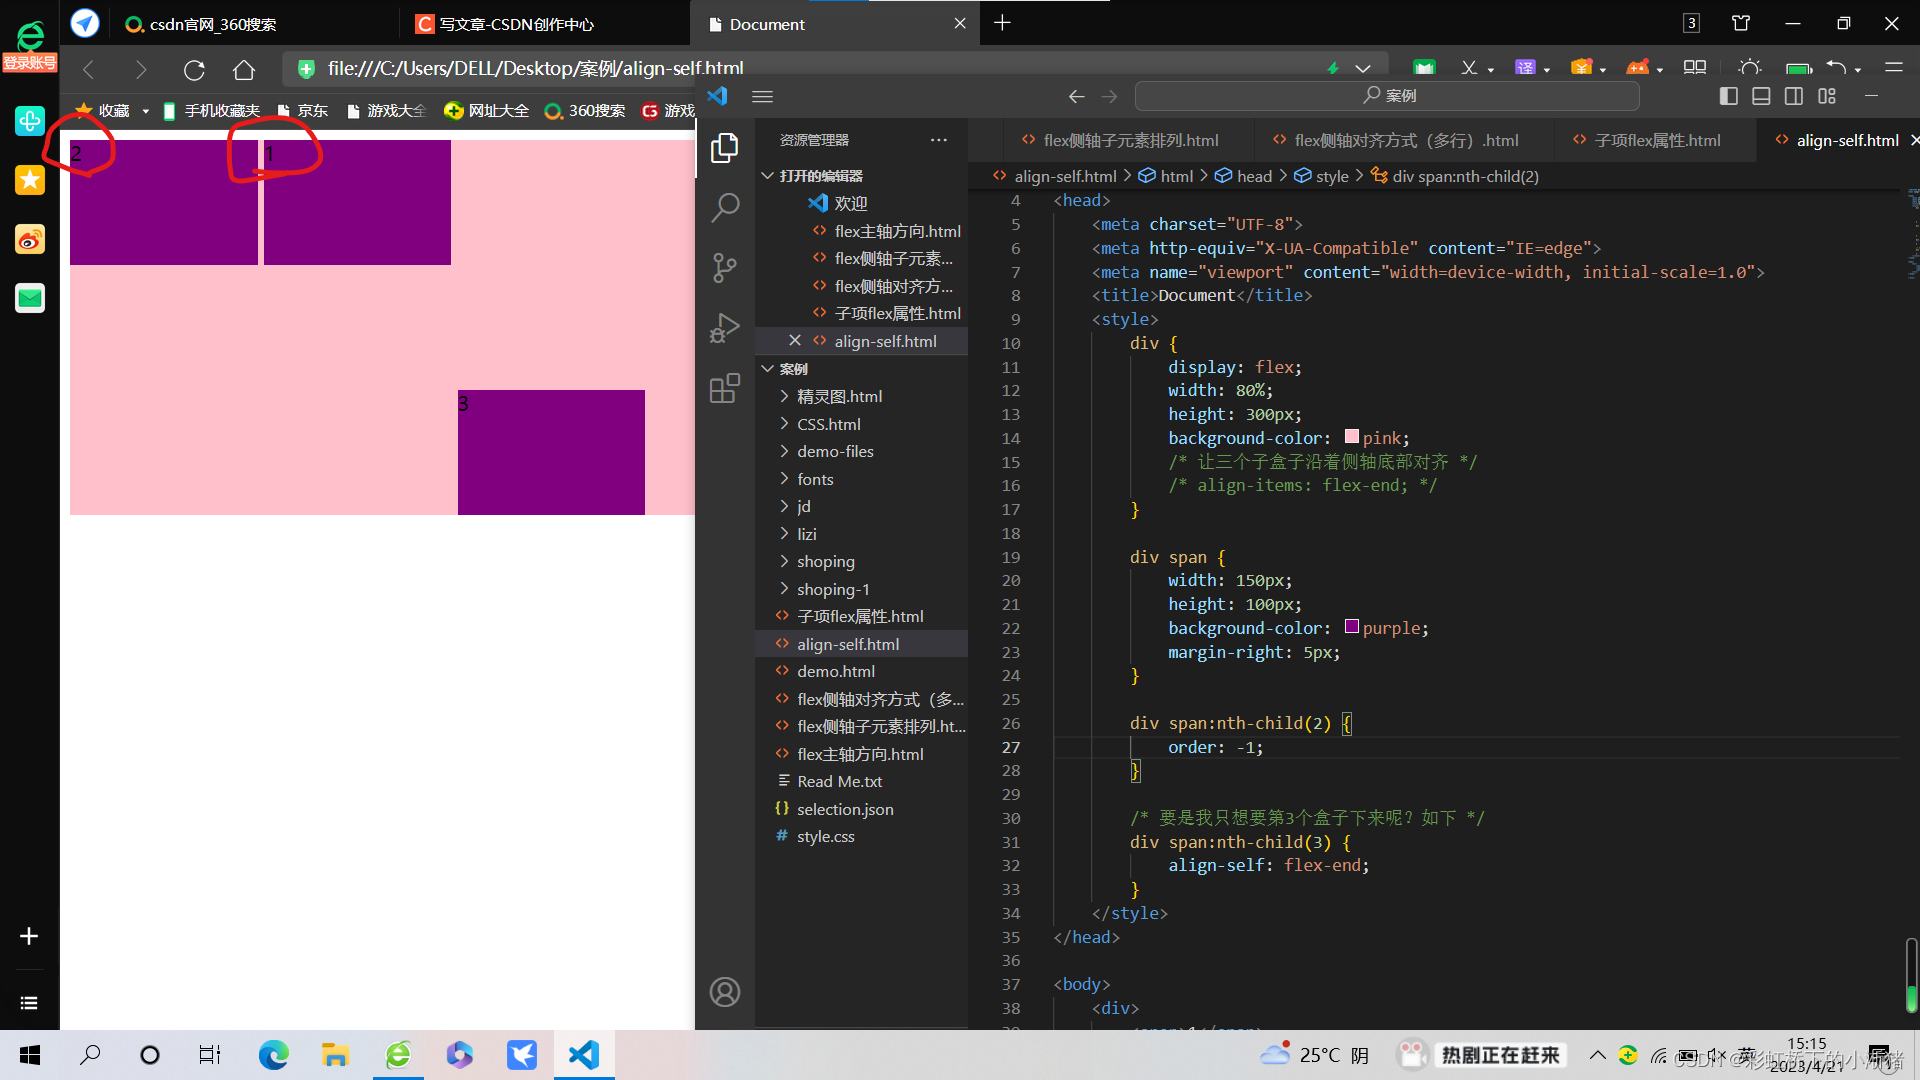This screenshot has width=1920, height=1080.
Task: Go forward in VS Code navigation history
Action: (x=1109, y=96)
